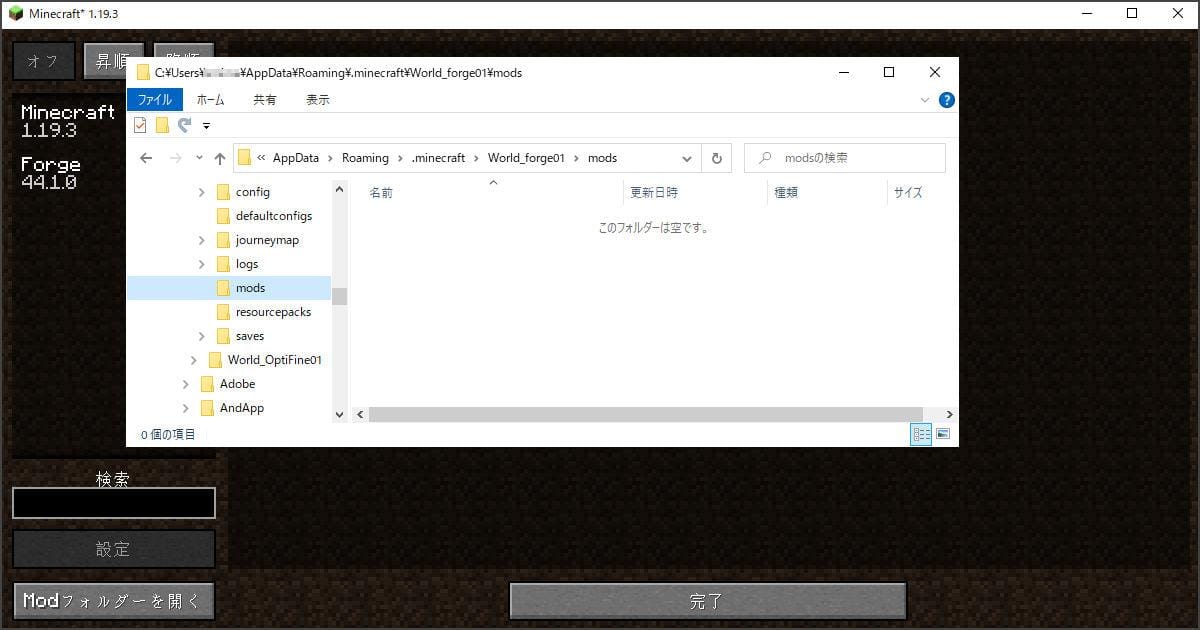Click Properties icon in Explorer quick access toolbar

click(x=140, y=125)
